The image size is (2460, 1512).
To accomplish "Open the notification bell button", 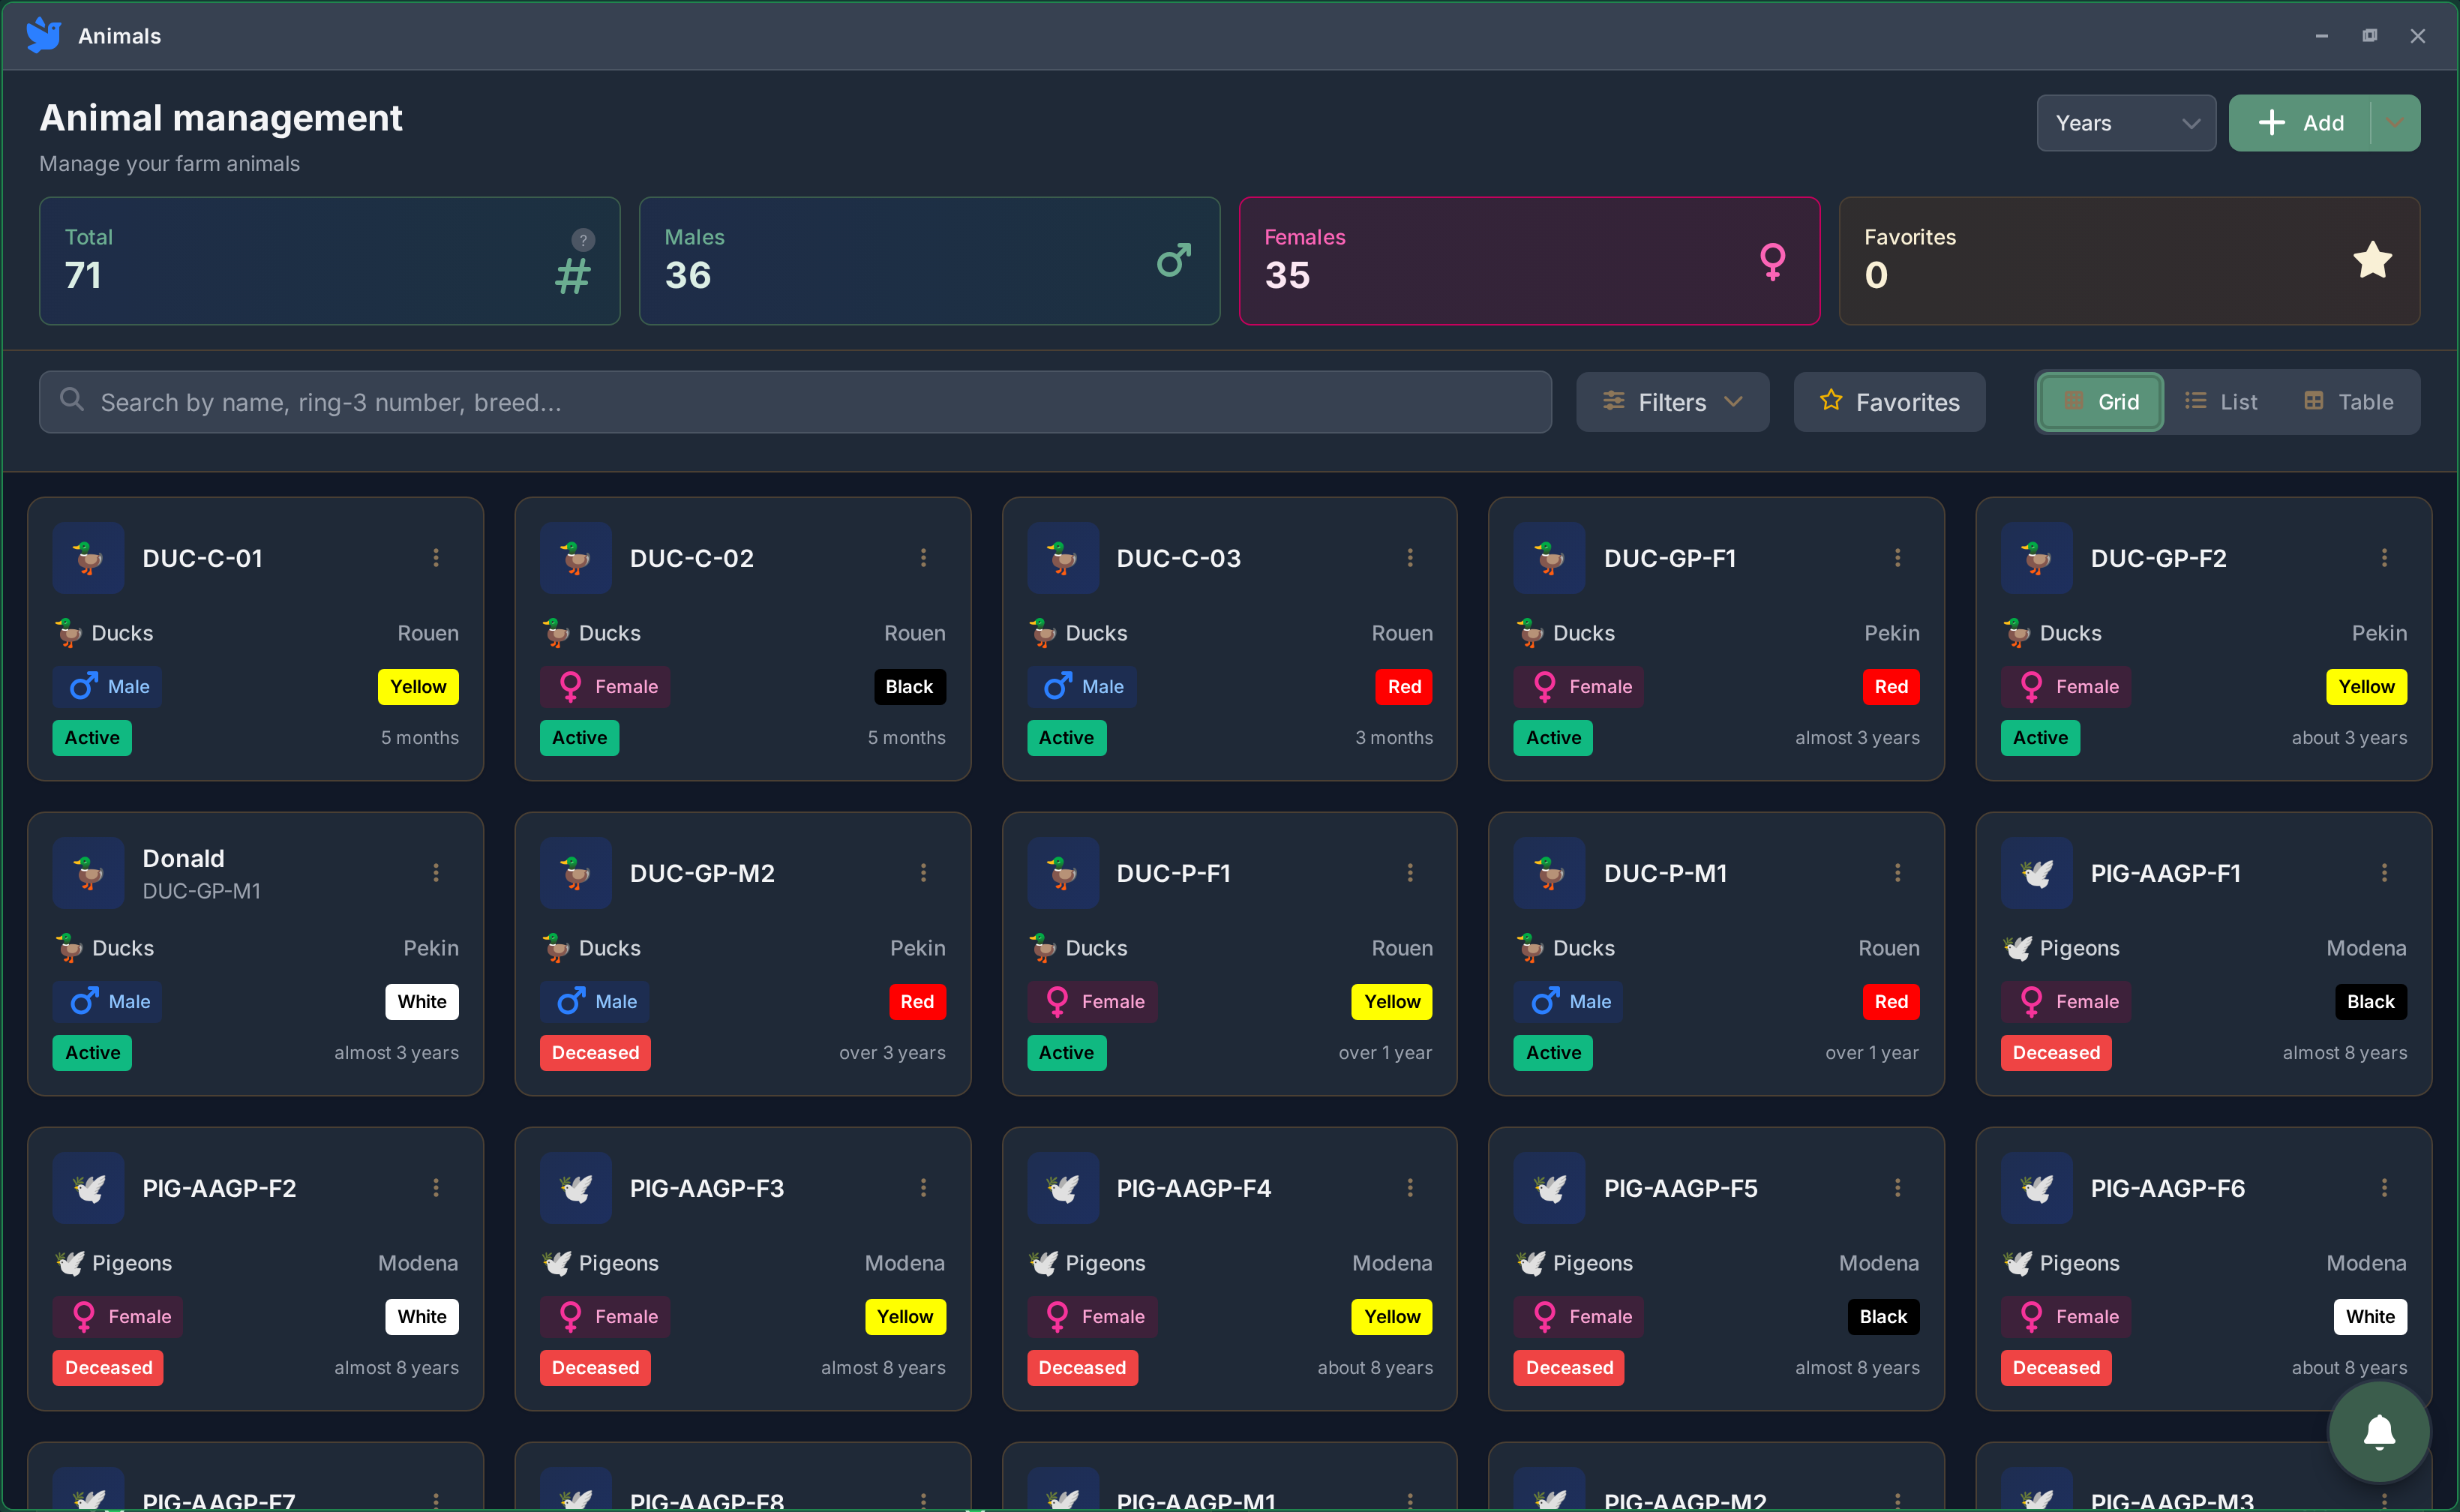I will [2379, 1432].
